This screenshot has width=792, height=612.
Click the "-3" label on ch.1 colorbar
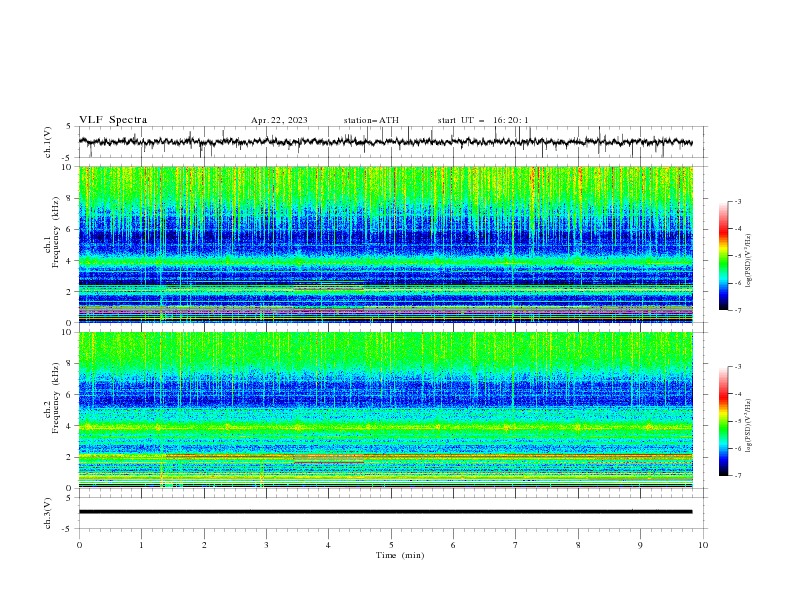coord(737,201)
